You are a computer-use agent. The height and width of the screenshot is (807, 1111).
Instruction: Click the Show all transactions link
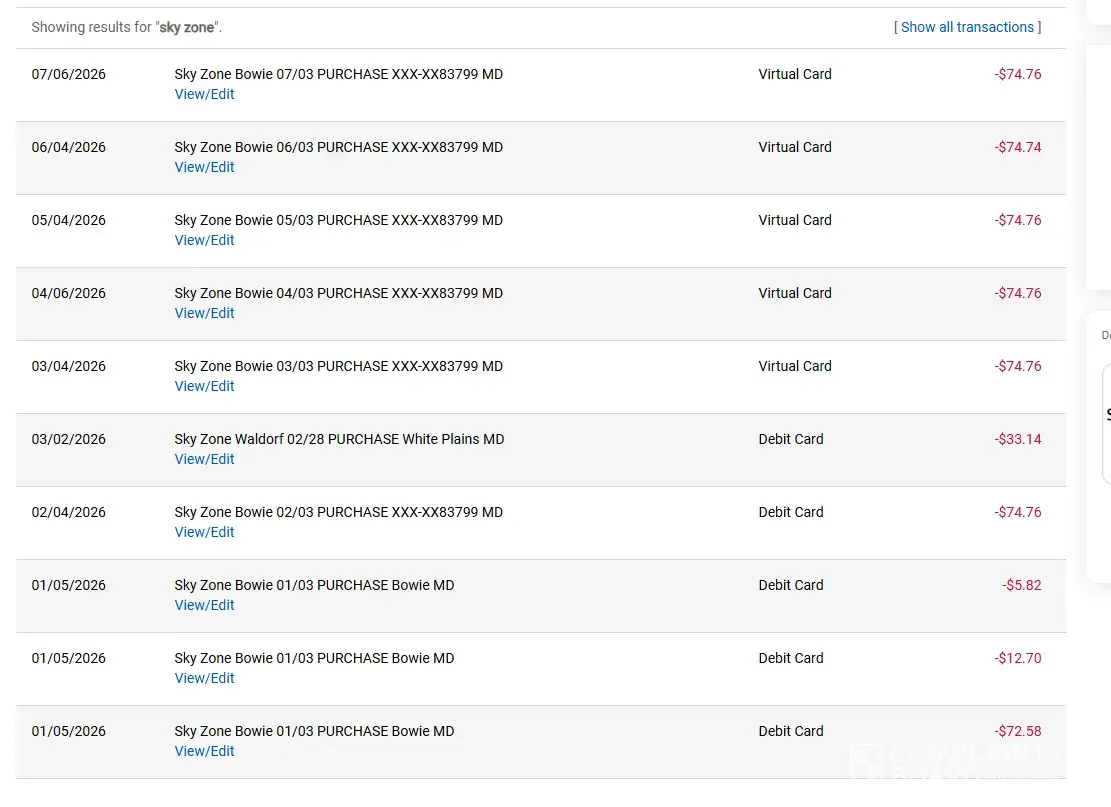click(967, 27)
